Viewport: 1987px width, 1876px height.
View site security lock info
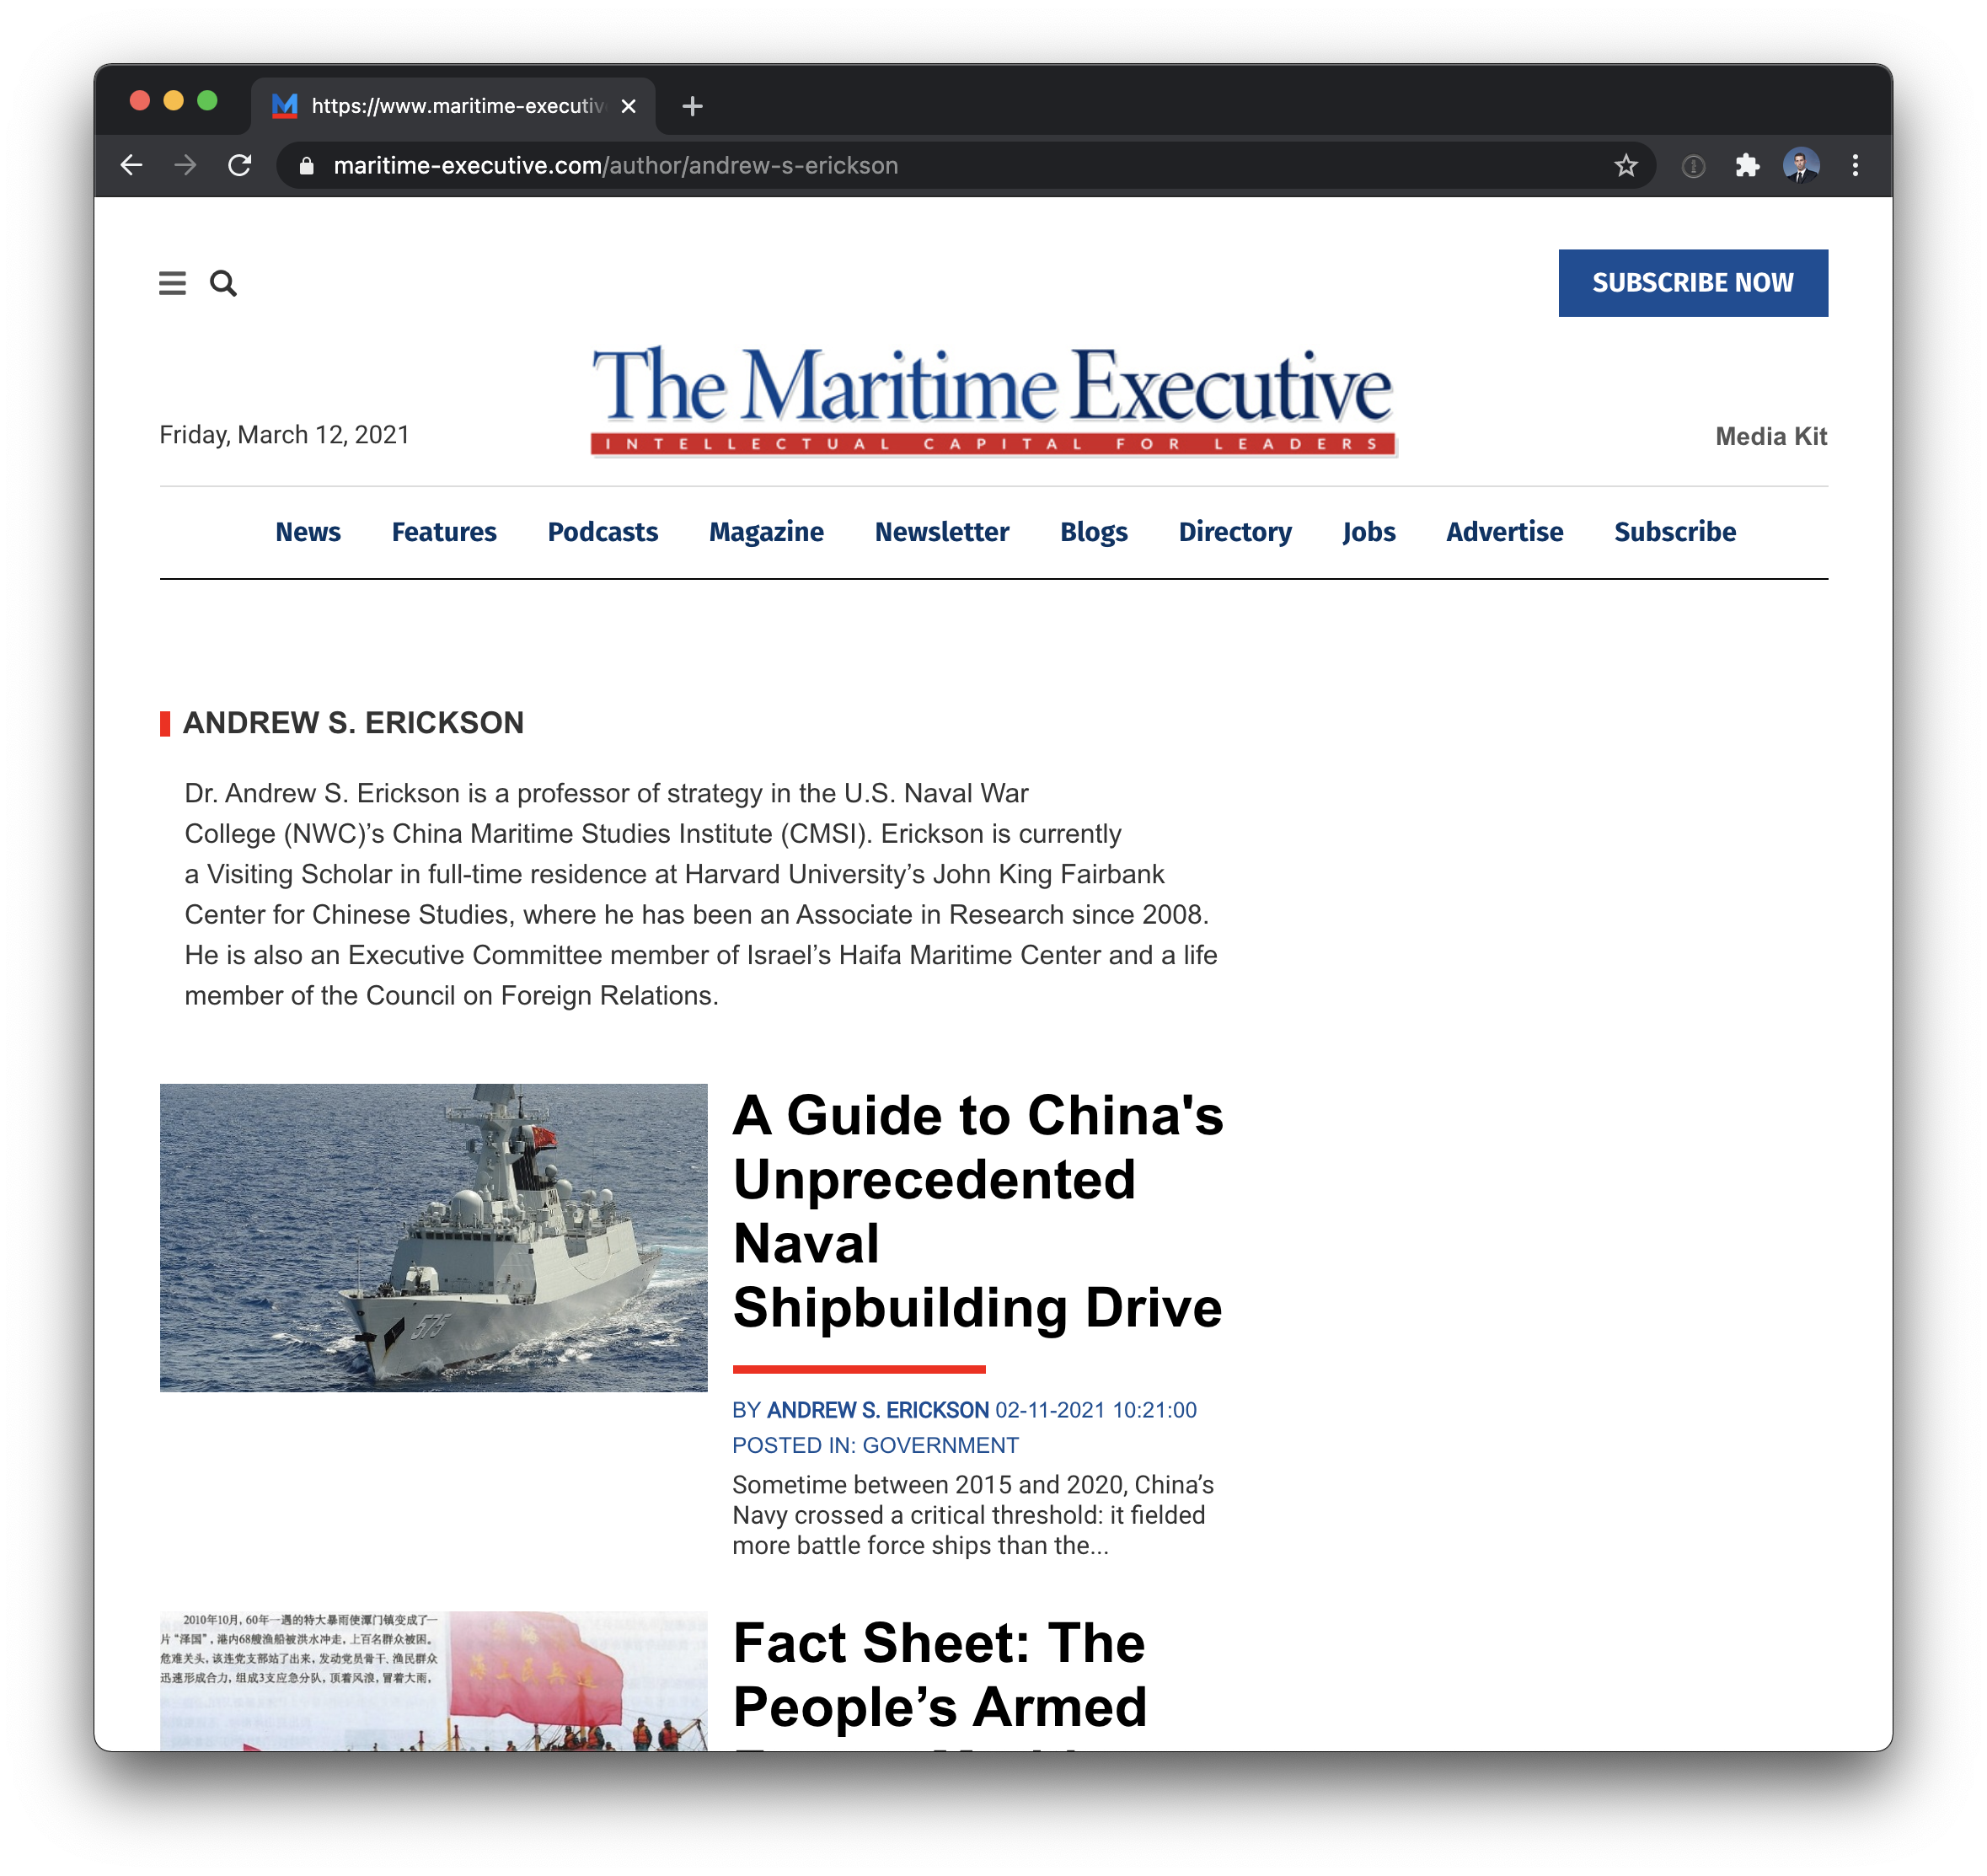point(307,166)
